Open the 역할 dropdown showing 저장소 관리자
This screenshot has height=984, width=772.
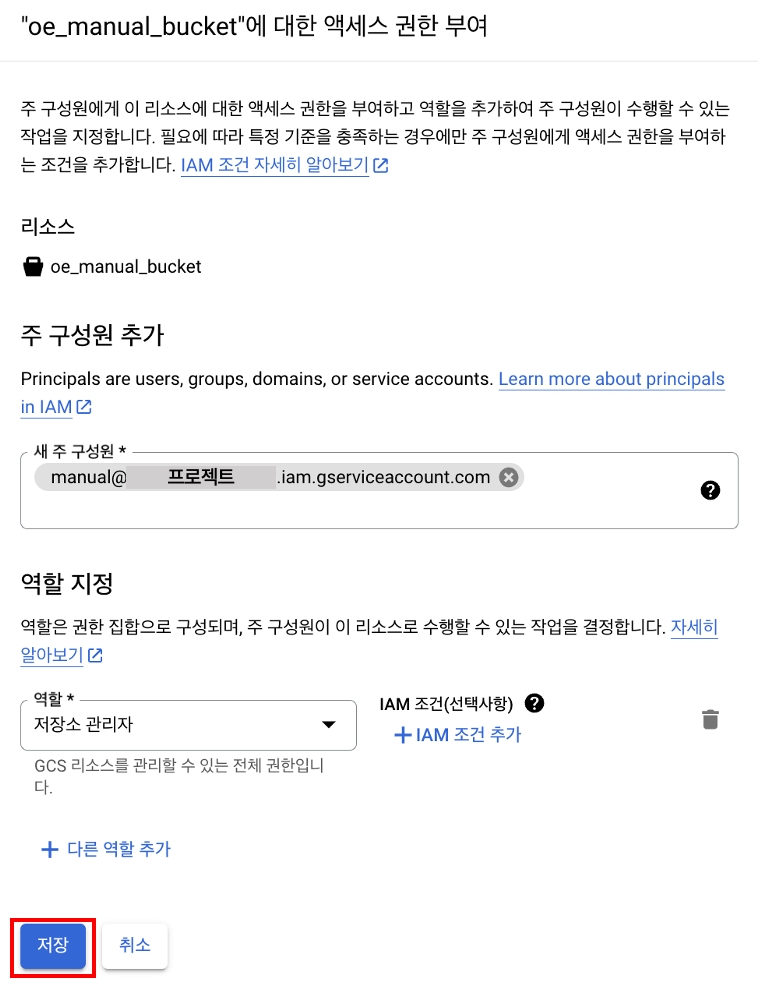click(x=170, y=725)
